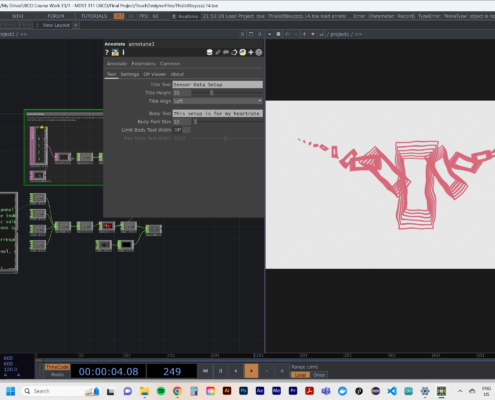The width and height of the screenshot is (495, 400).
Task: Click the gray circle icon at header end
Action: [259, 52]
